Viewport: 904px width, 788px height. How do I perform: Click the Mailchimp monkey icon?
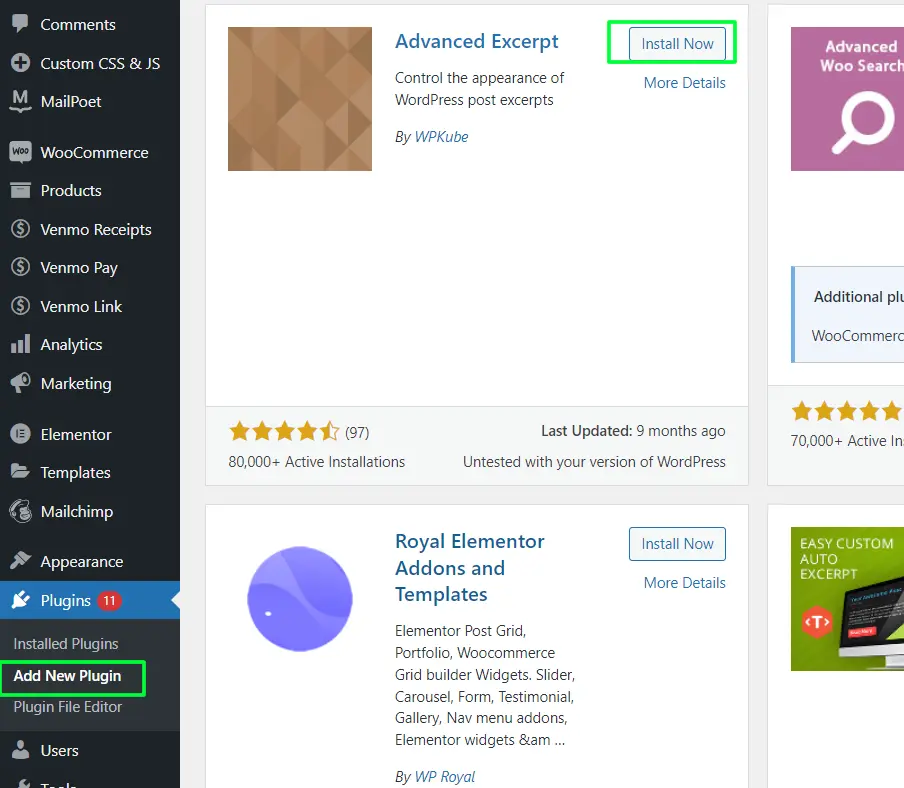(x=20, y=511)
